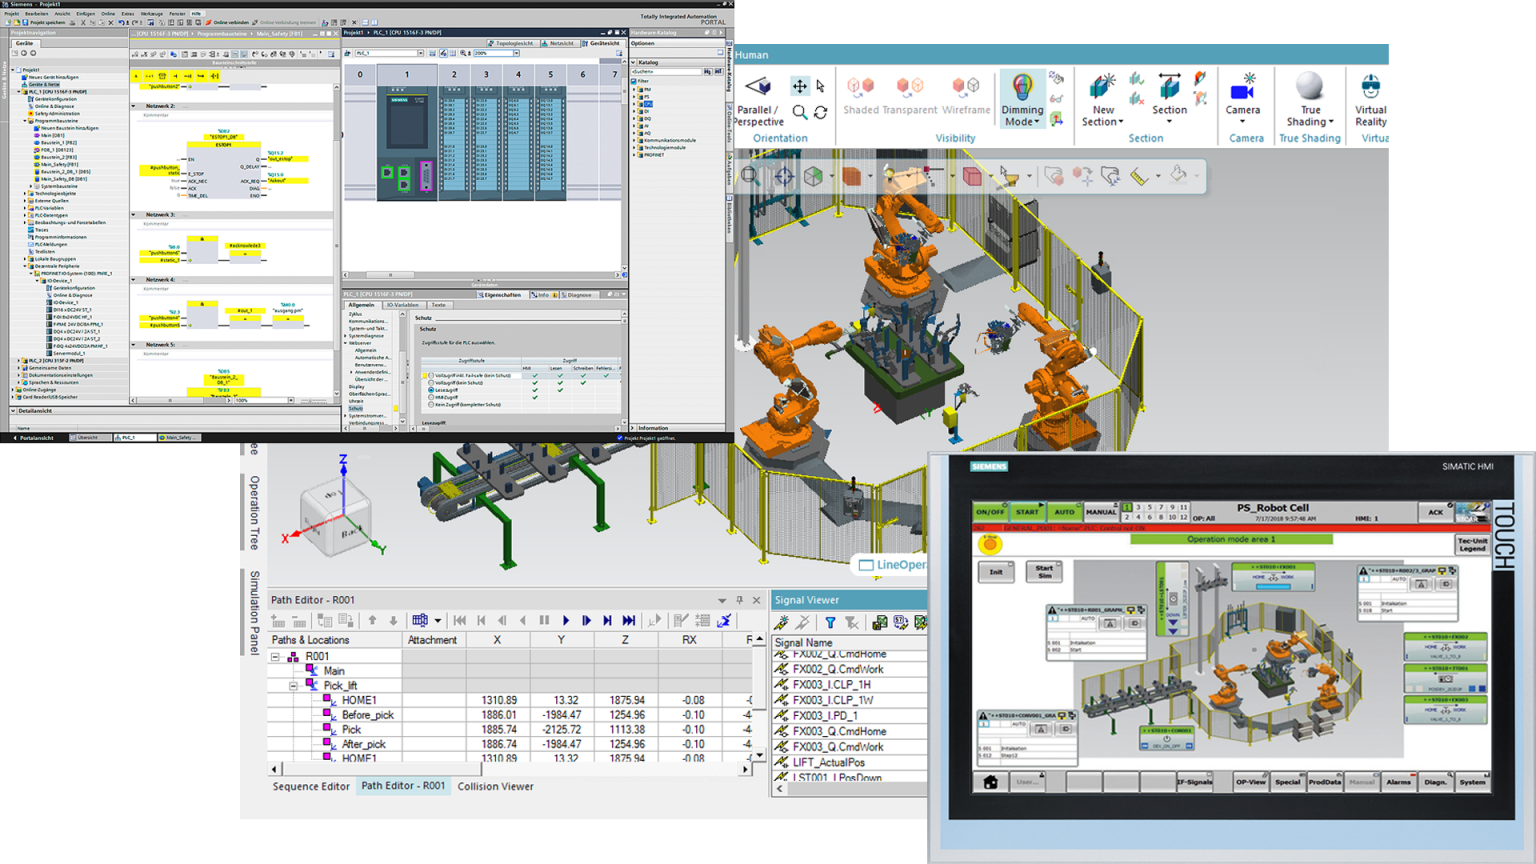The width and height of the screenshot is (1536, 864).
Task: Open the 200% zoom dropdown in the device view
Action: [517, 55]
